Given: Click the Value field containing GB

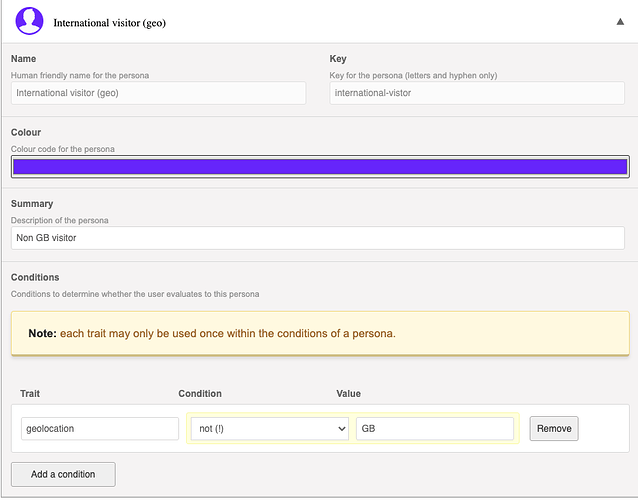Looking at the screenshot, I should (434, 428).
